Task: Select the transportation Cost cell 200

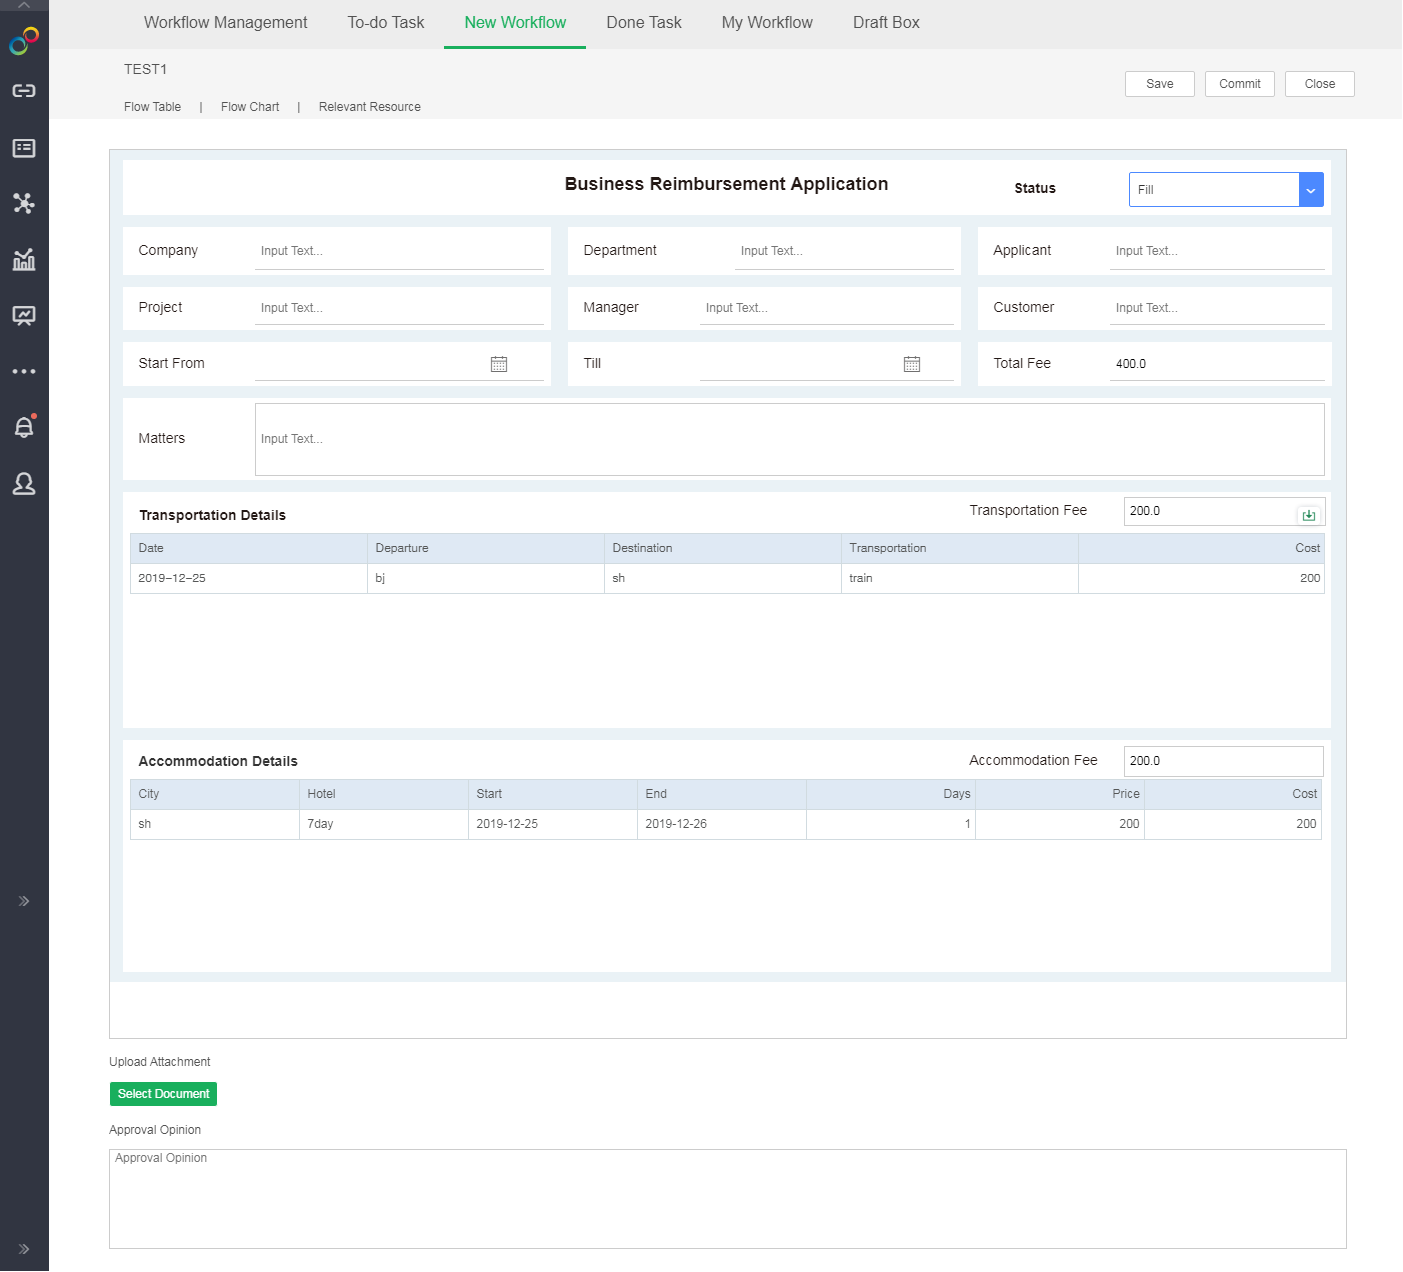Action: pyautogui.click(x=1202, y=579)
